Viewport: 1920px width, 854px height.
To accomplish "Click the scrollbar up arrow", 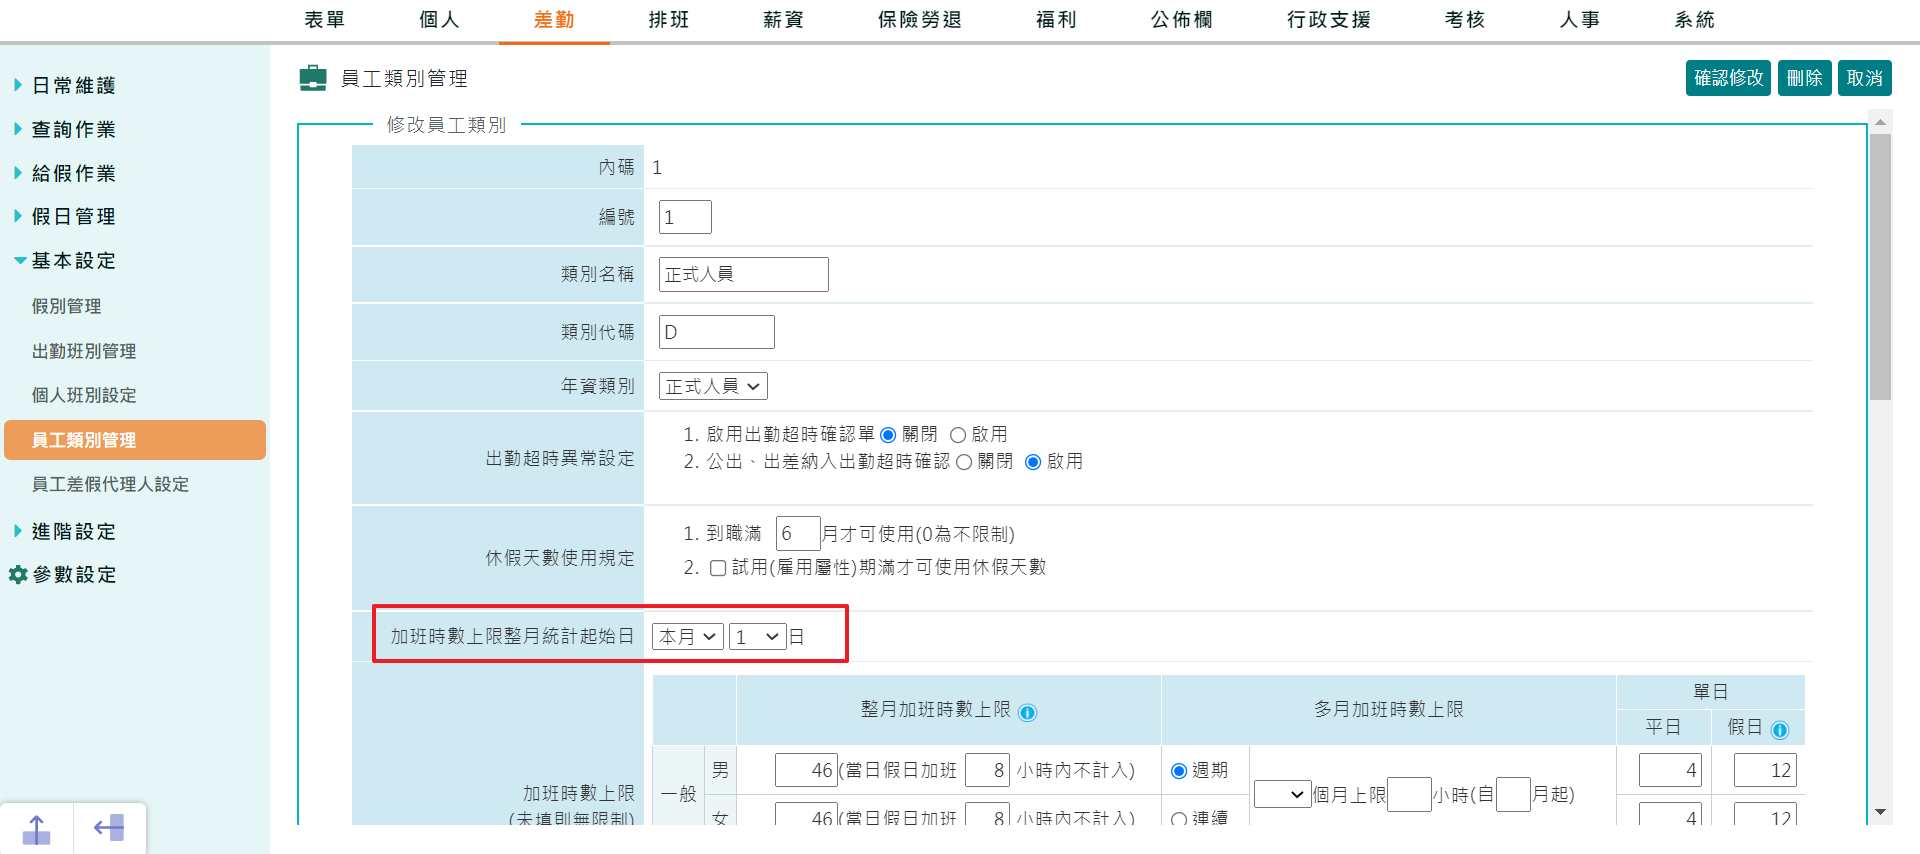I will click(x=1880, y=122).
